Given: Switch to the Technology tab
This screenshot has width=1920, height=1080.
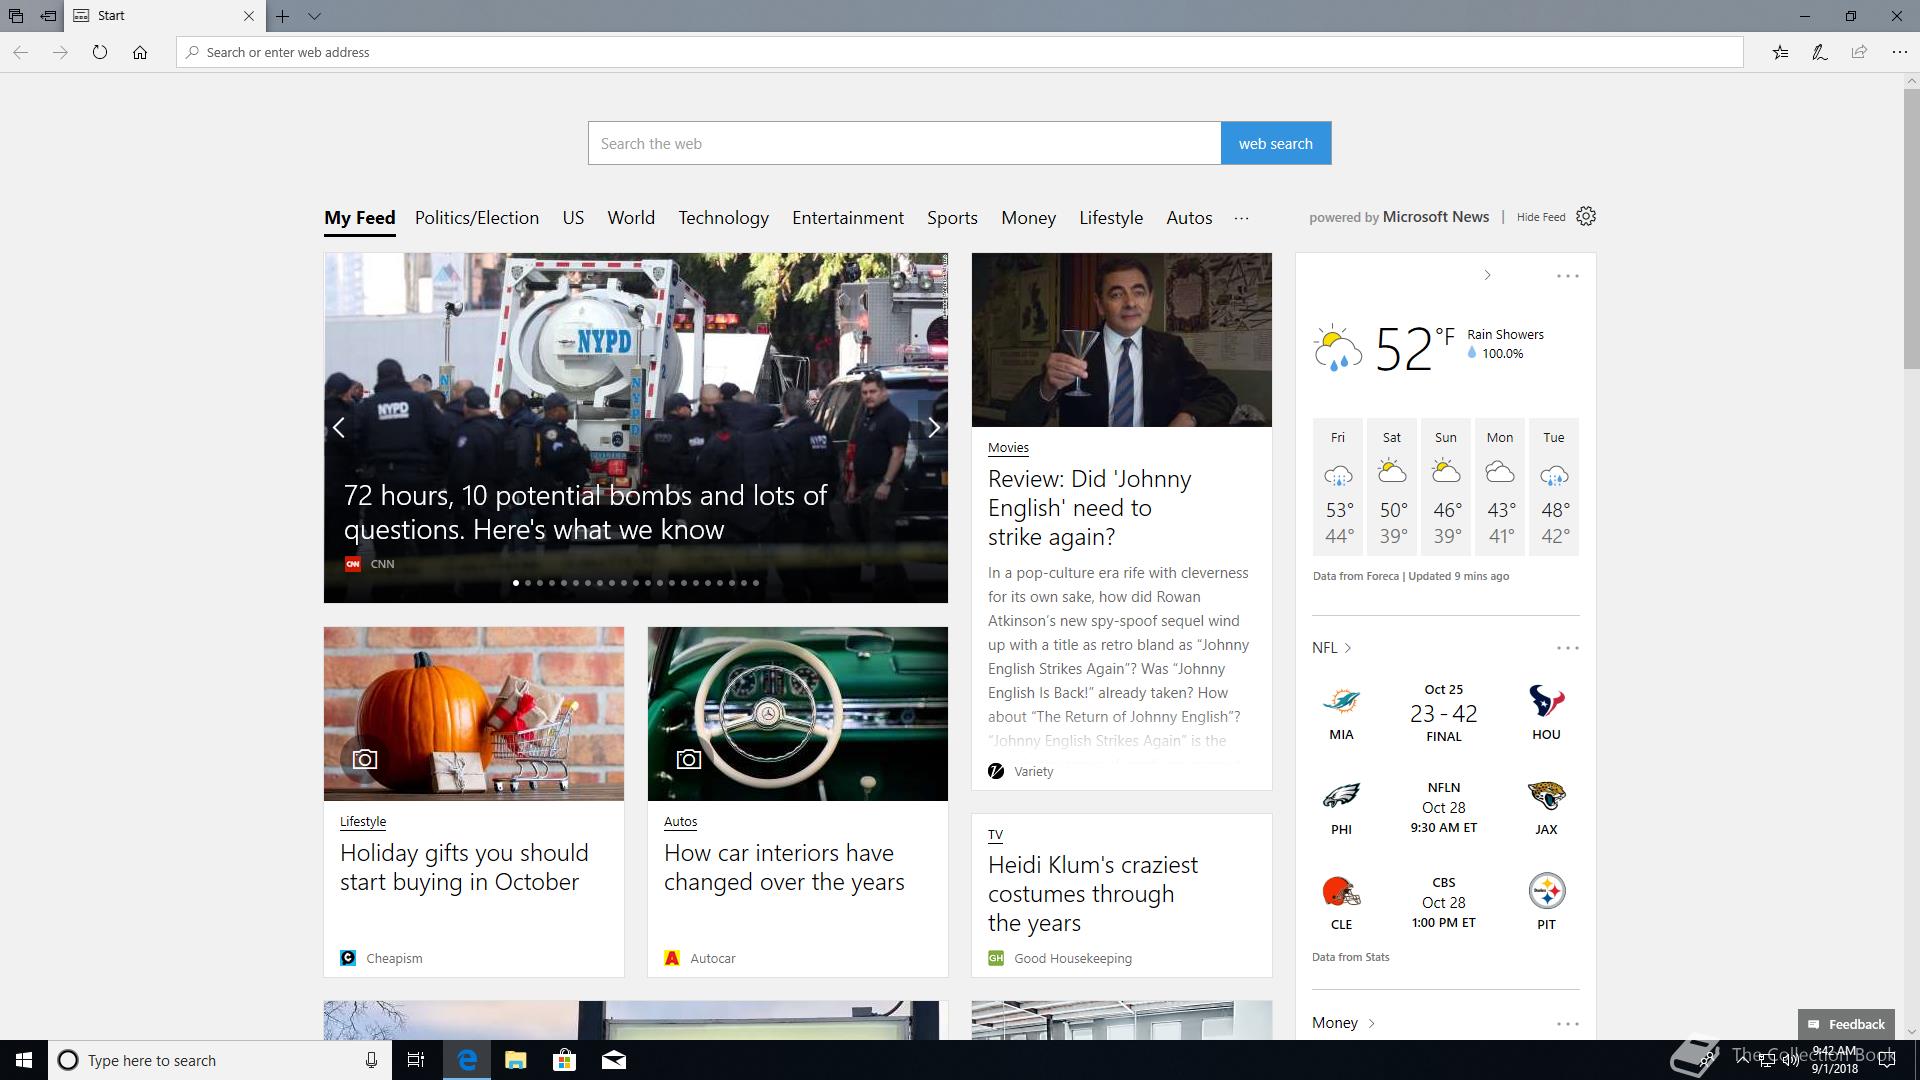Looking at the screenshot, I should point(723,218).
